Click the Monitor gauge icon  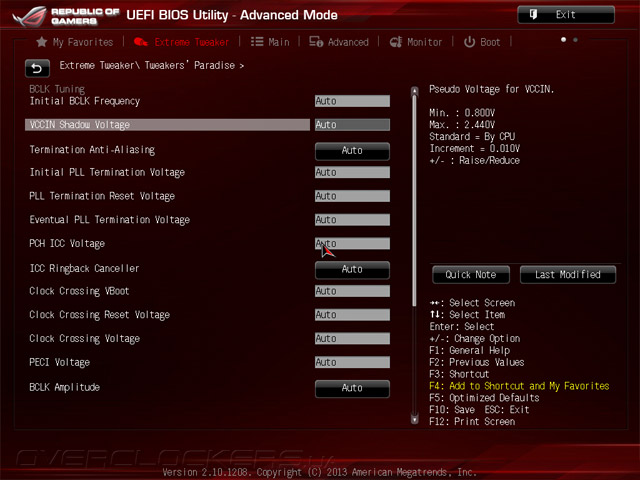click(396, 42)
